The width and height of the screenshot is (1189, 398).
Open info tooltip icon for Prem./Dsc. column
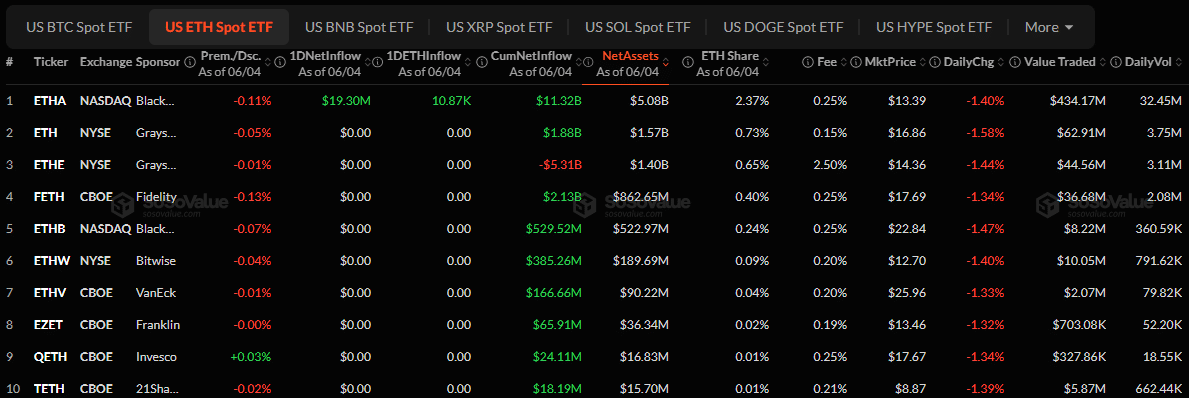[x=190, y=62]
